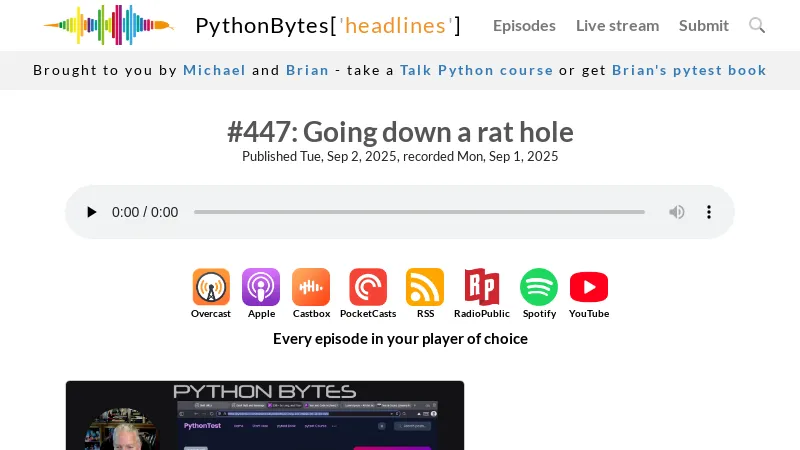Go to the Episodes menu item
This screenshot has height=450, width=800.
pos(524,25)
